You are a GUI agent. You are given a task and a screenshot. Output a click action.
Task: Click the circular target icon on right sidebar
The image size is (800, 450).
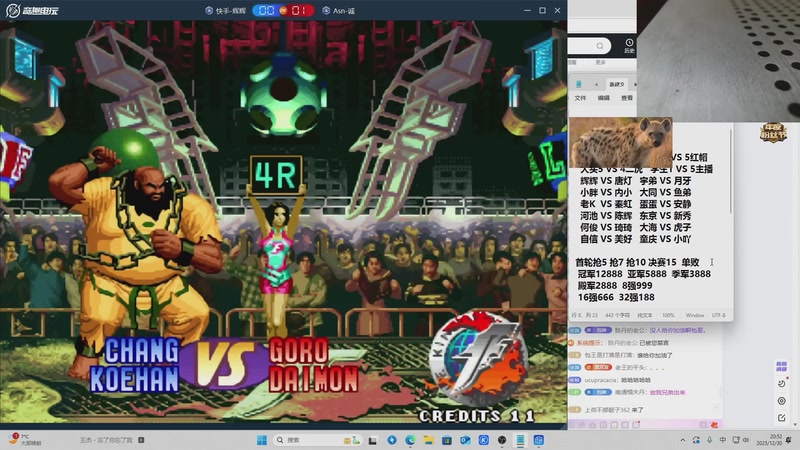pyautogui.click(x=781, y=401)
